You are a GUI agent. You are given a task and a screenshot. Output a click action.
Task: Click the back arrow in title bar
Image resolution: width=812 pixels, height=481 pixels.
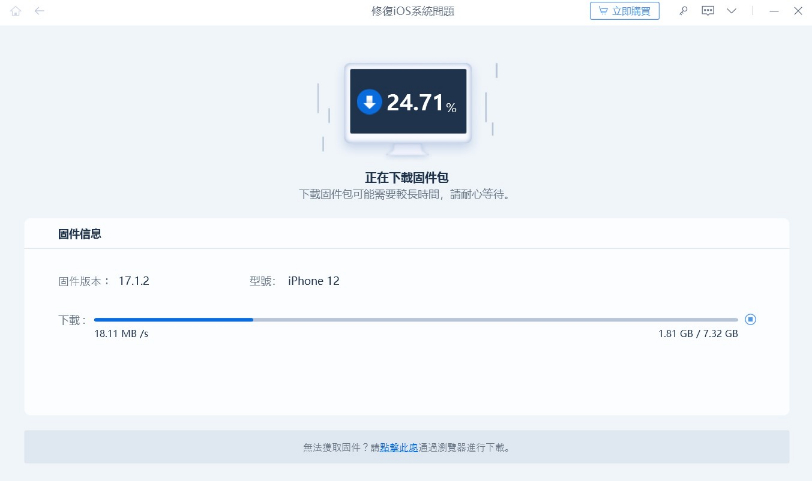tap(39, 11)
